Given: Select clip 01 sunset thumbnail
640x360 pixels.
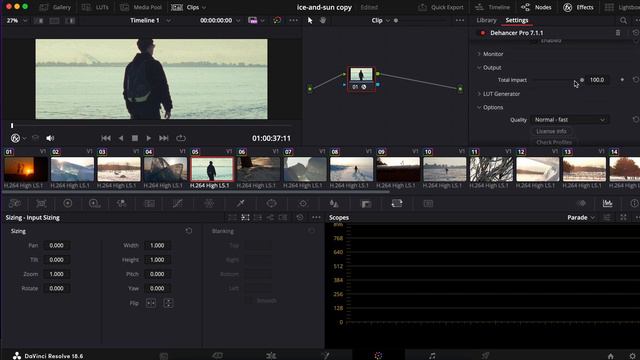Looking at the screenshot, I should pos(26,169).
